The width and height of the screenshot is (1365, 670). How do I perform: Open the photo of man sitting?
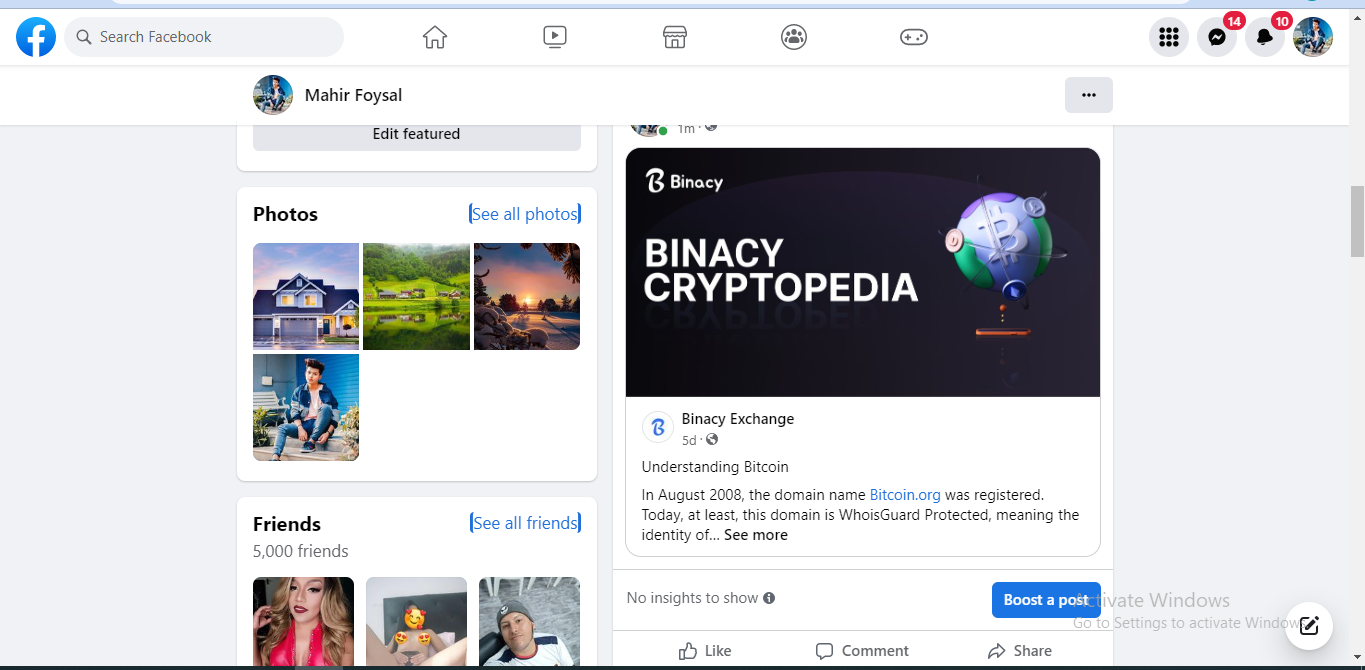(306, 407)
